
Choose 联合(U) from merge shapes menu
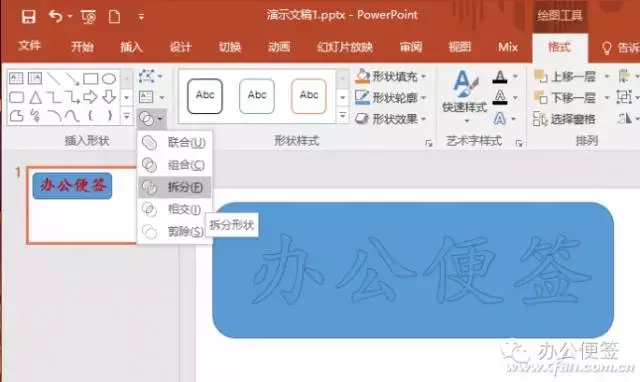tap(175, 143)
